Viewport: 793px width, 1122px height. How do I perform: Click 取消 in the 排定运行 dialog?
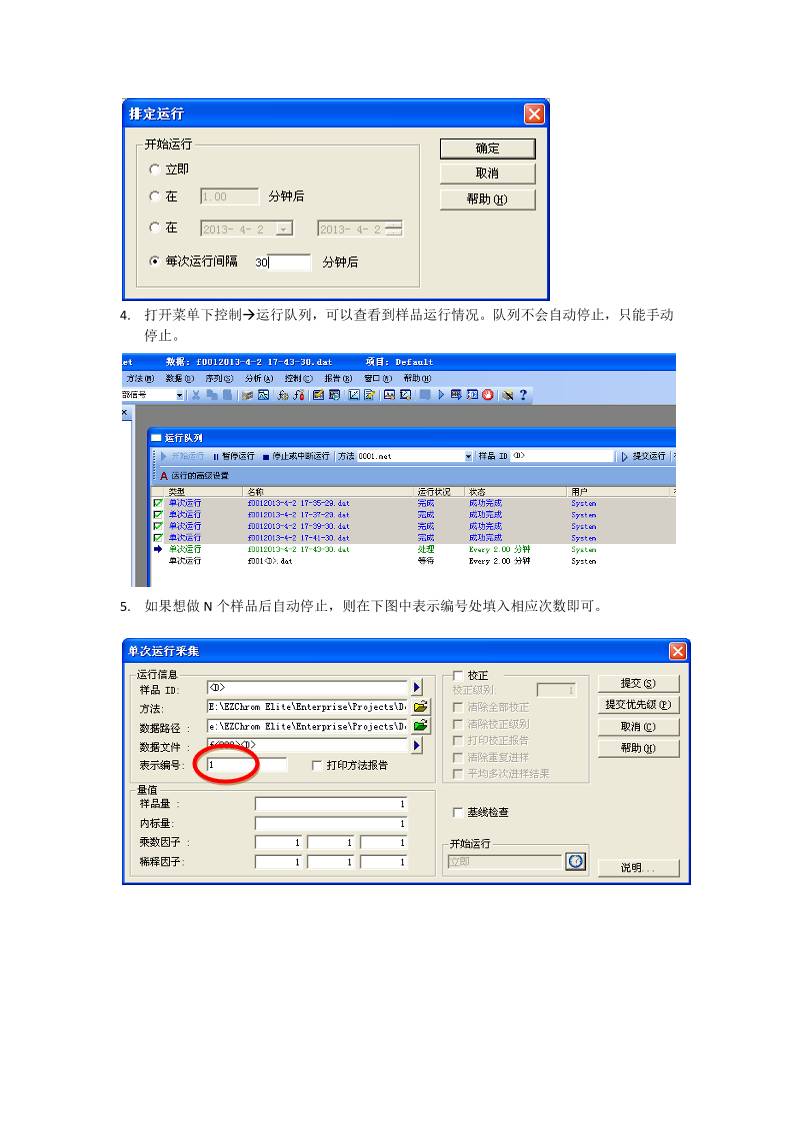pos(487,173)
